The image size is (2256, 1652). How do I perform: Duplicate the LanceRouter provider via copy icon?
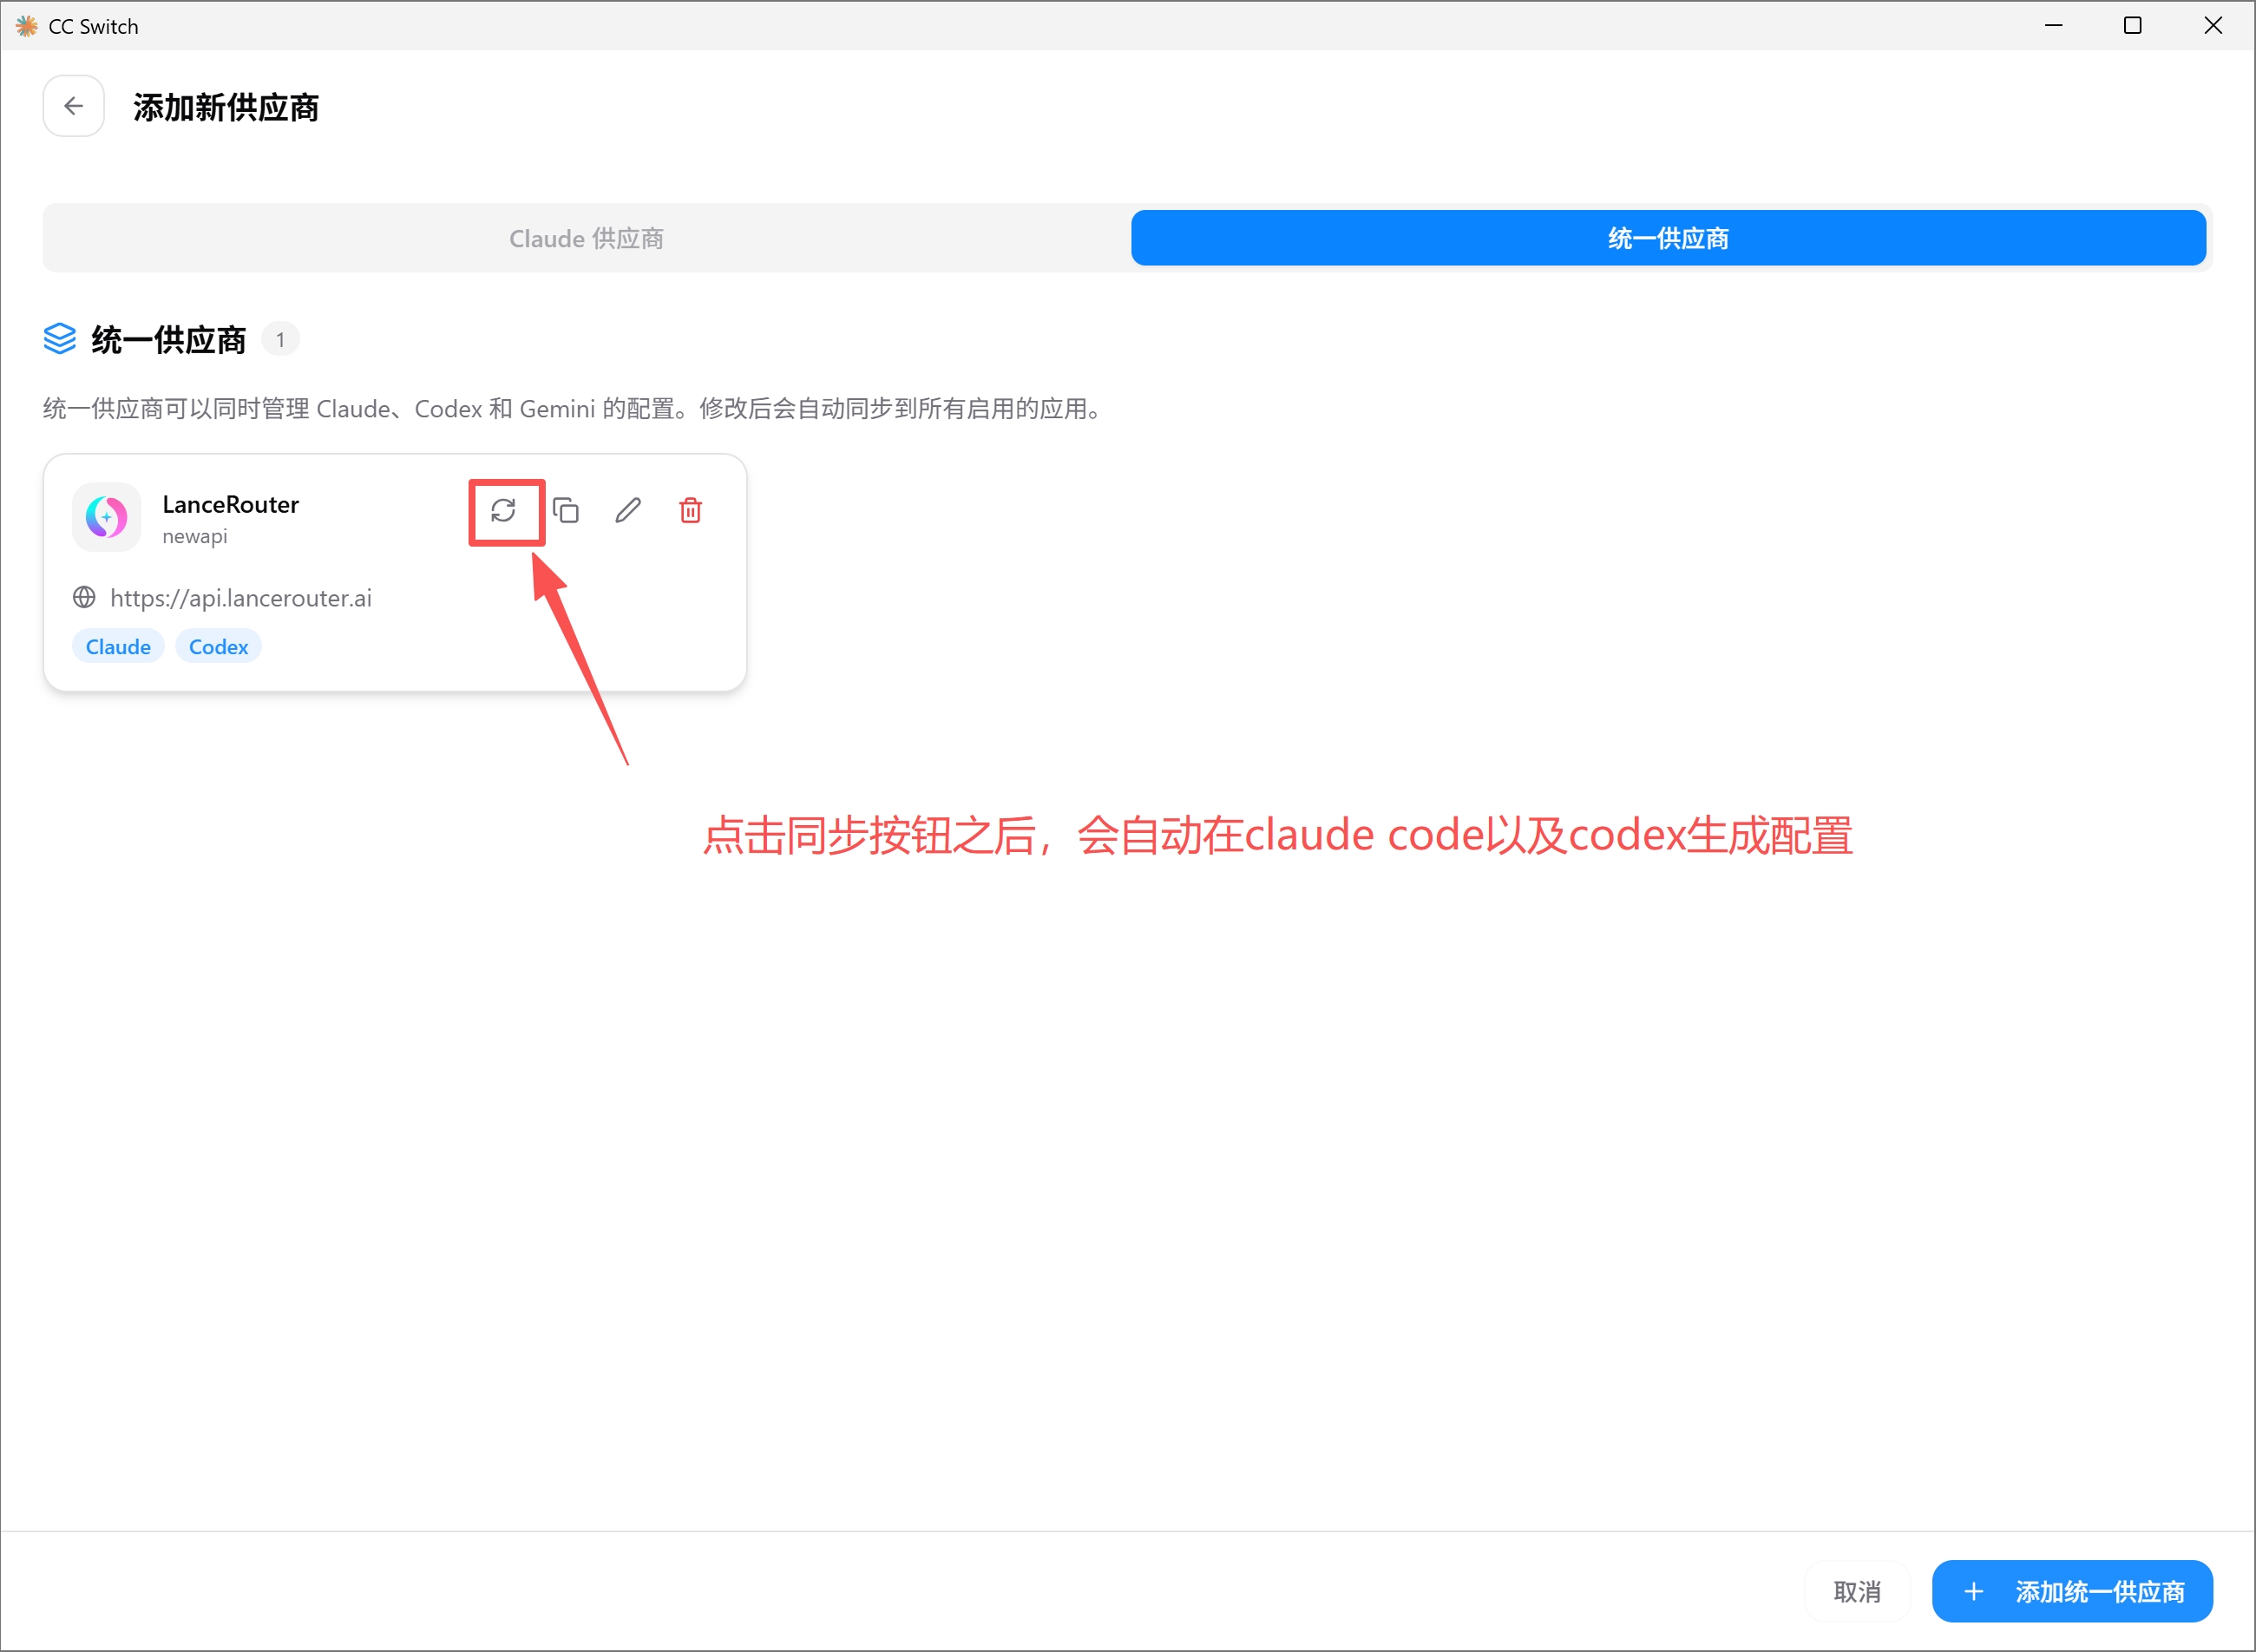(566, 510)
